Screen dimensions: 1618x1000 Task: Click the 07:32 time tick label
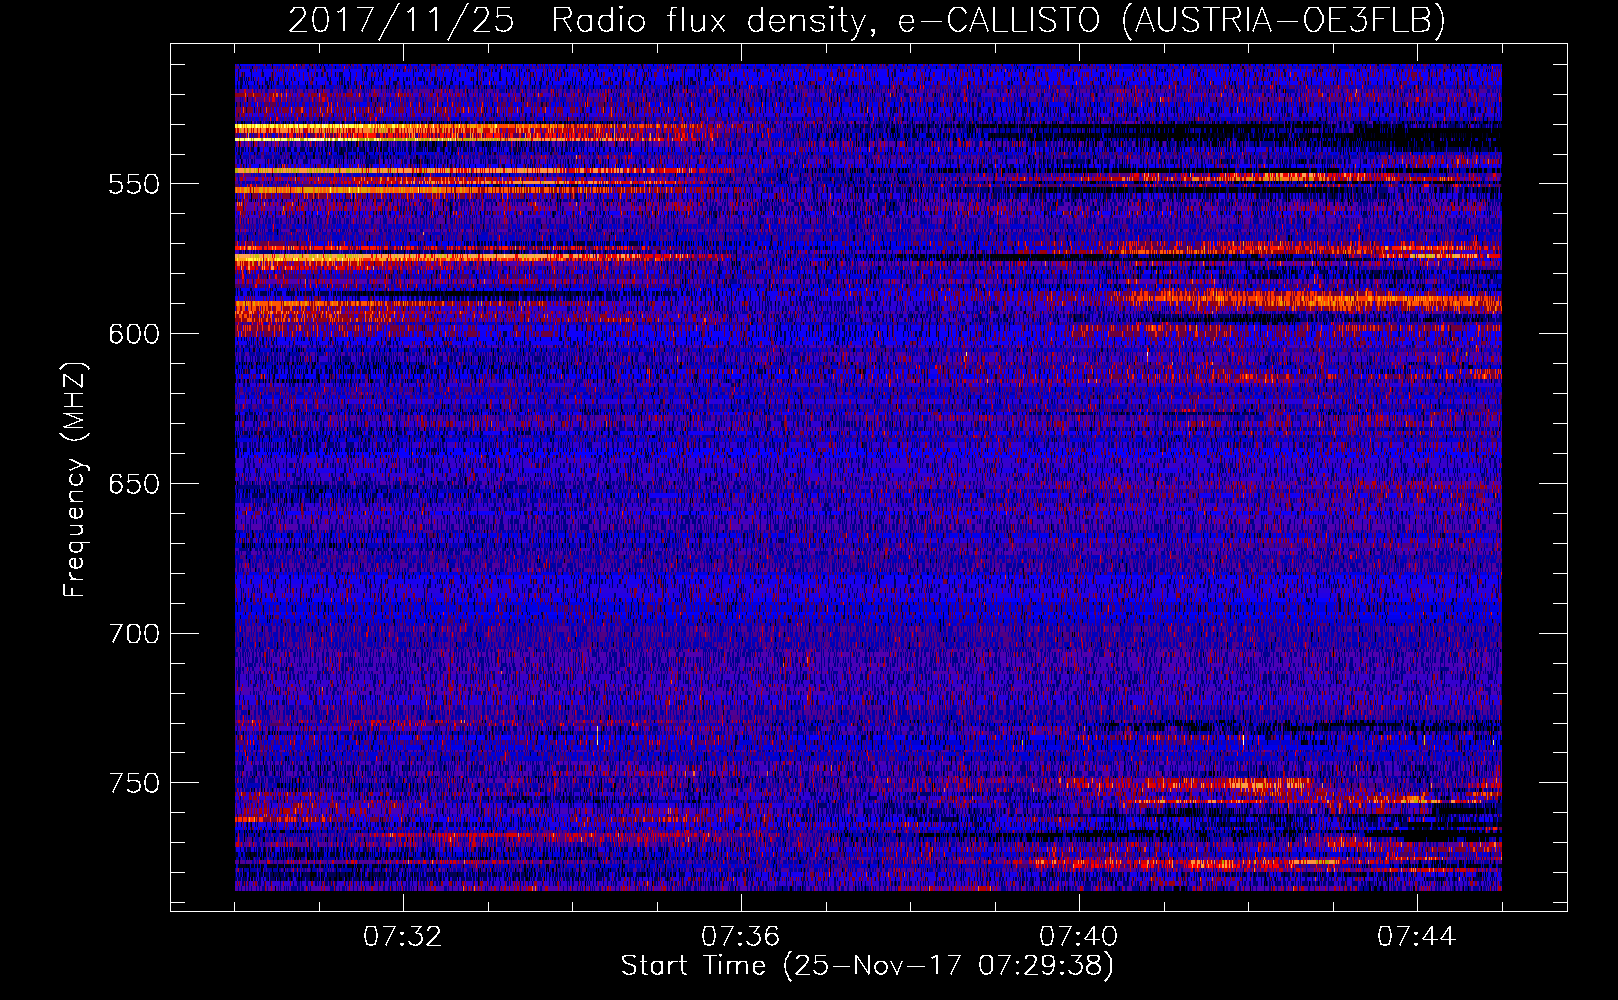pyautogui.click(x=402, y=937)
